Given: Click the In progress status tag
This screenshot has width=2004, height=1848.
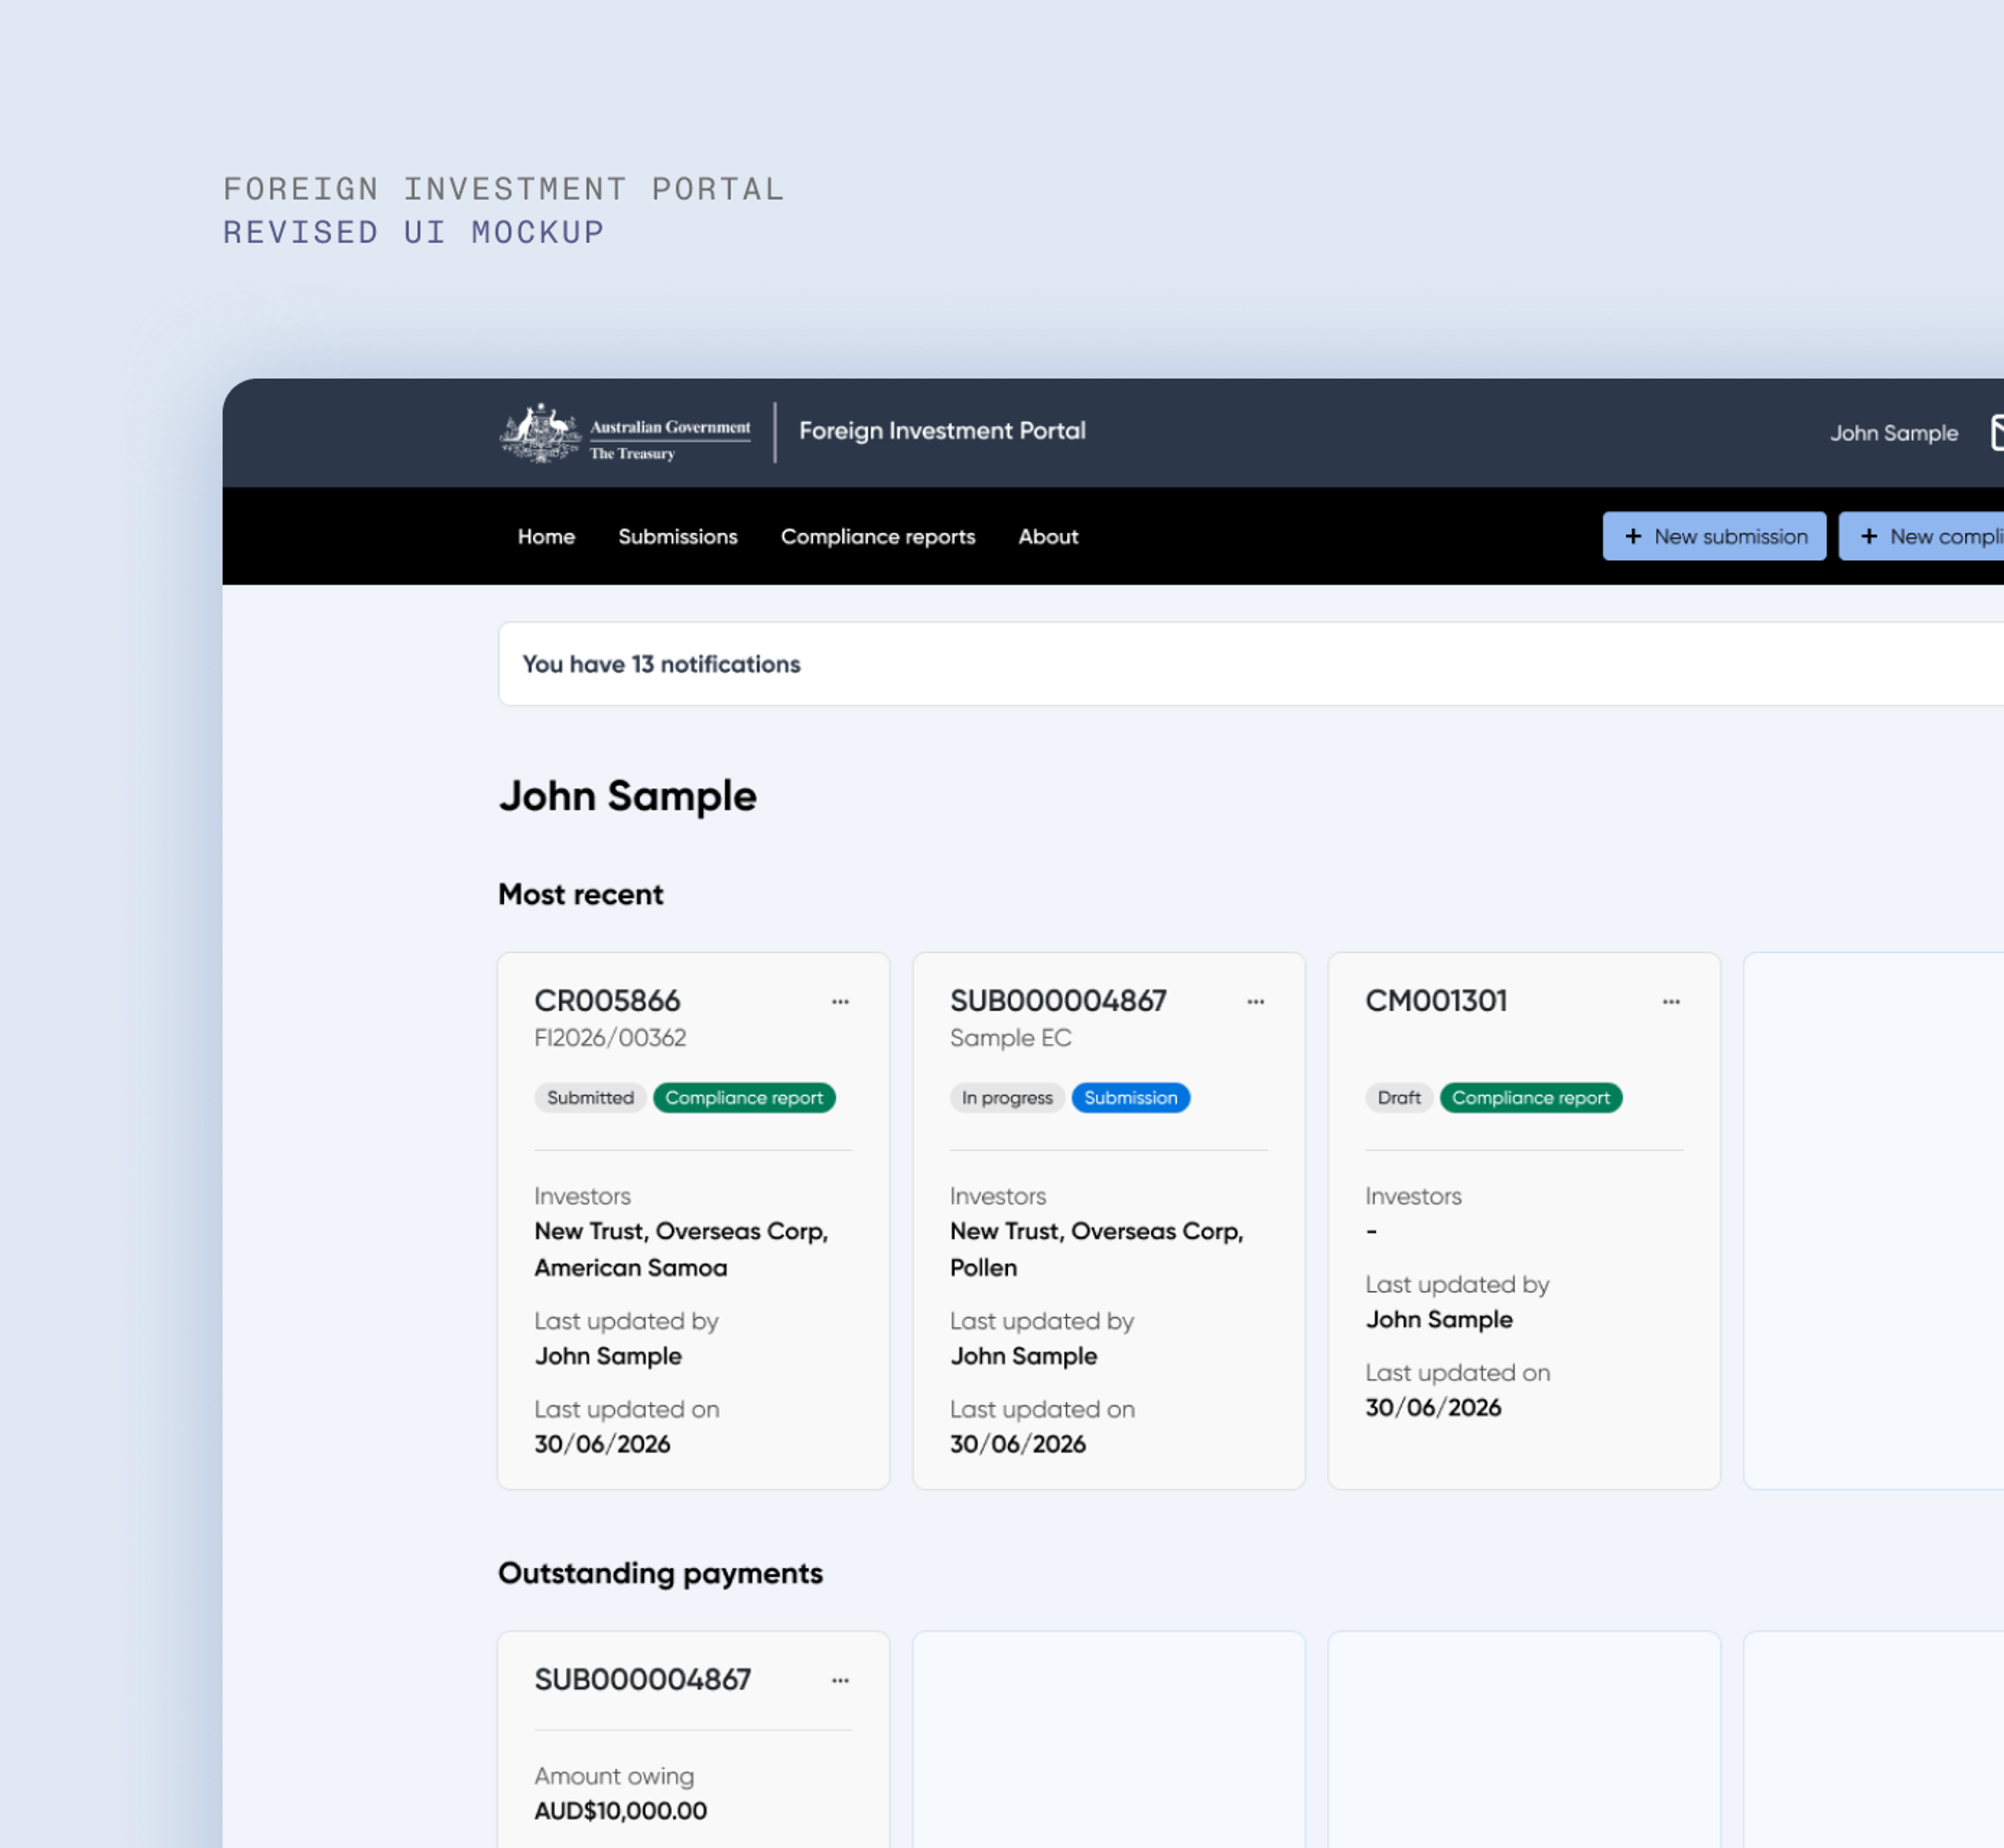Looking at the screenshot, I should pyautogui.click(x=1007, y=1098).
